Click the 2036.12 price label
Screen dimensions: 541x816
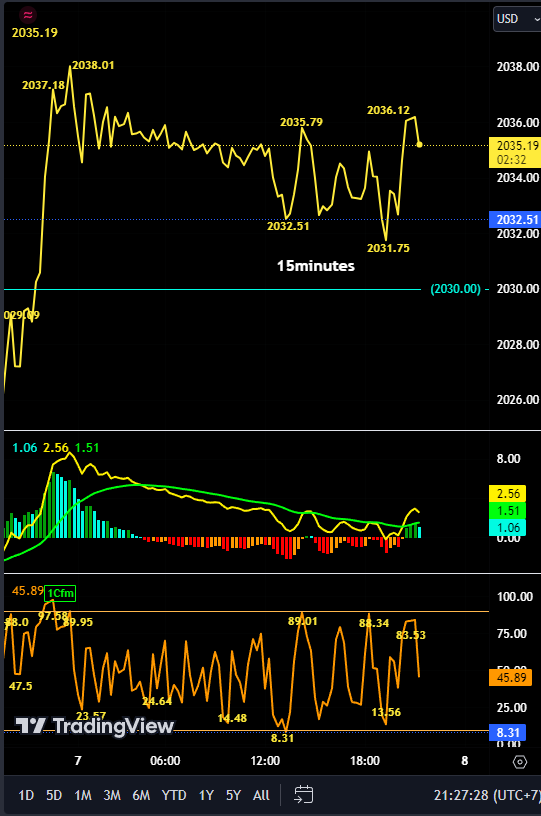tap(388, 110)
